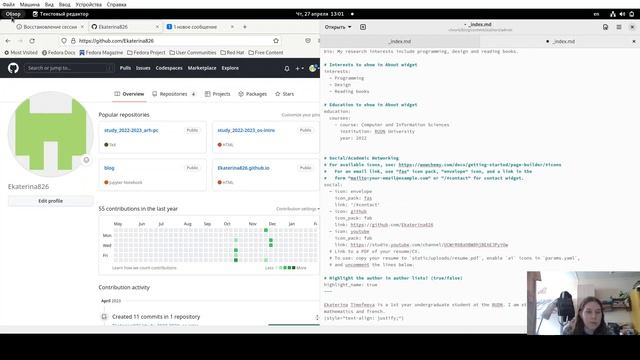The image size is (640, 360).
Task: Open study_2022-2023_arh-pc repository
Action: pos(131,130)
